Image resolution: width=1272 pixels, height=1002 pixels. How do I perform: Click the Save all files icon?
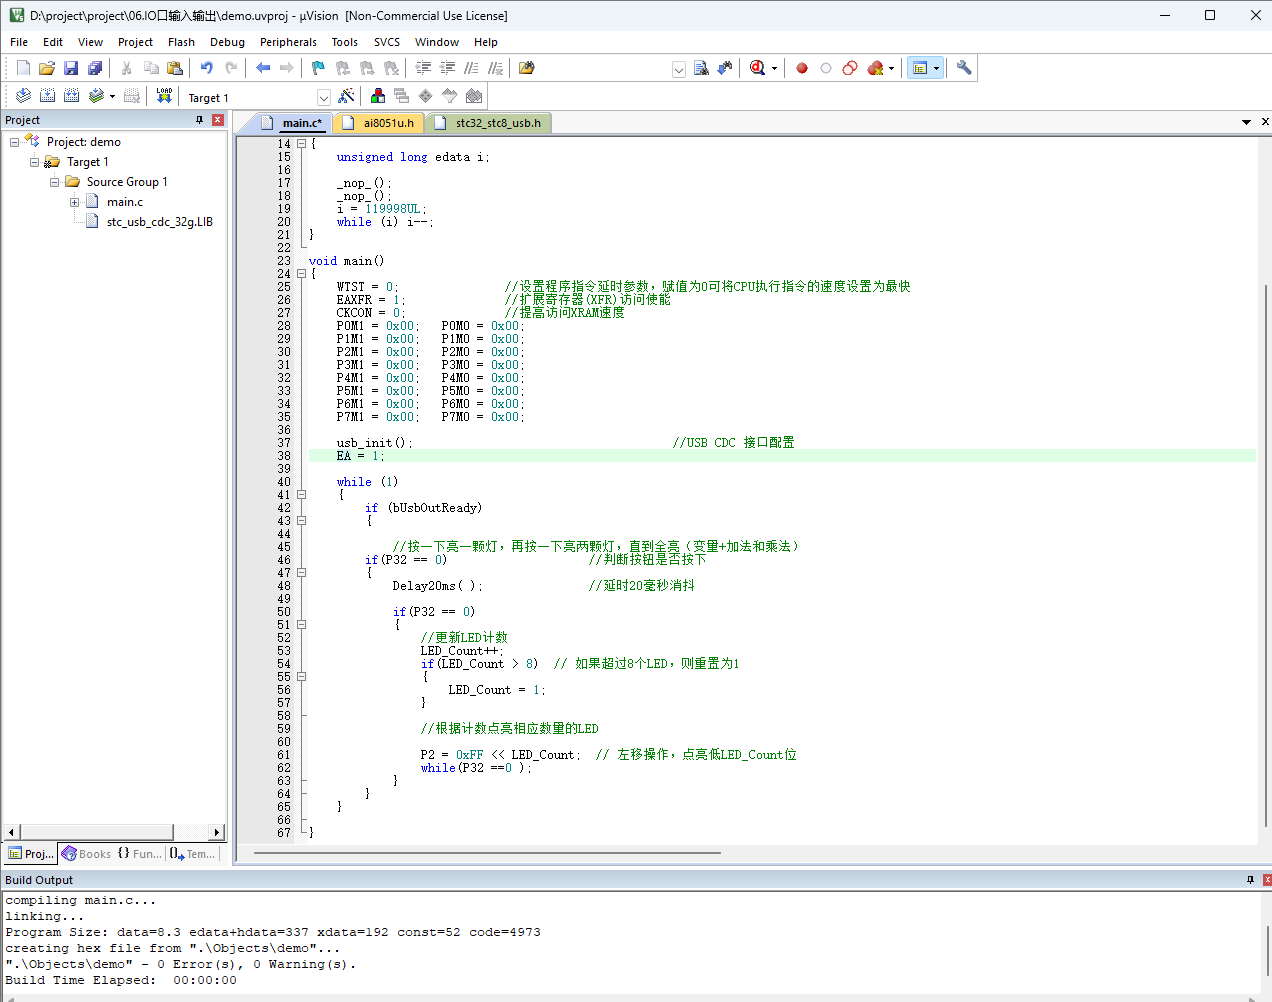point(95,68)
